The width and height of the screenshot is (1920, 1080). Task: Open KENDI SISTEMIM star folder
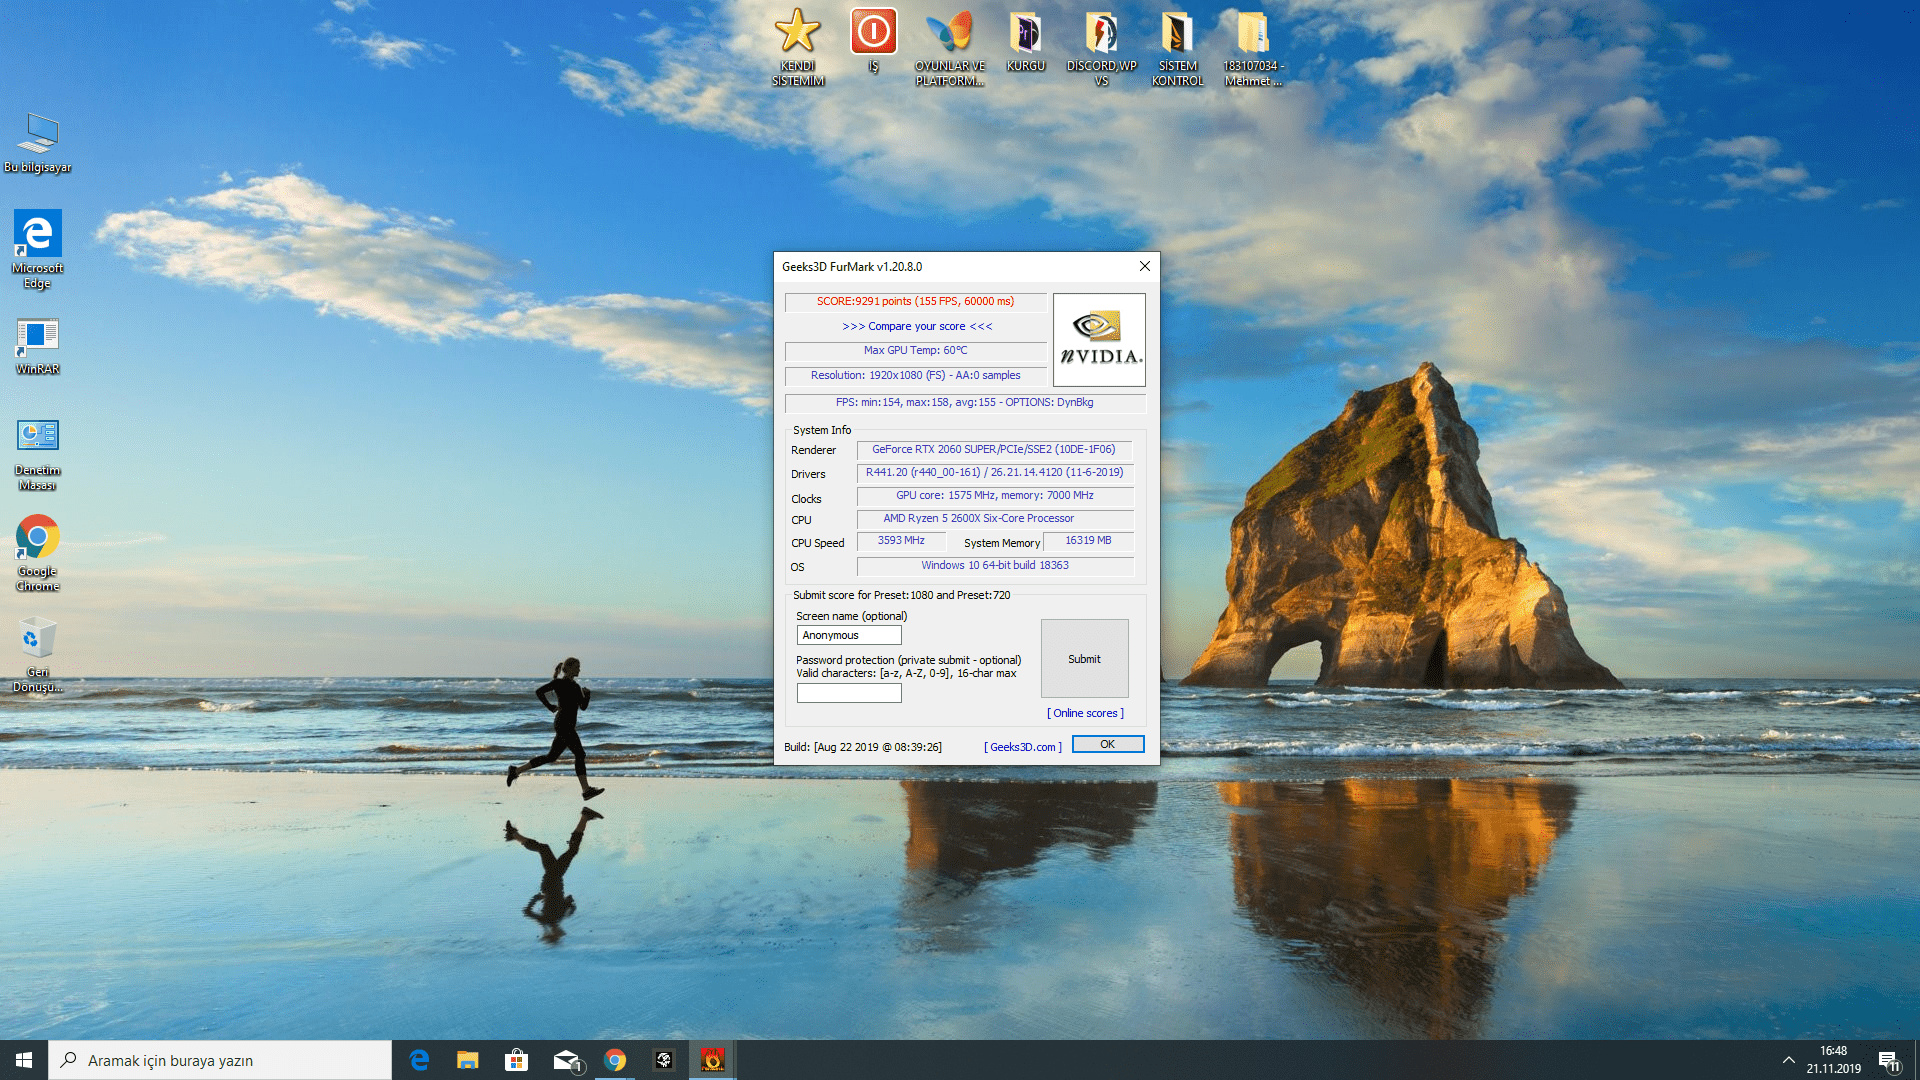click(x=797, y=32)
